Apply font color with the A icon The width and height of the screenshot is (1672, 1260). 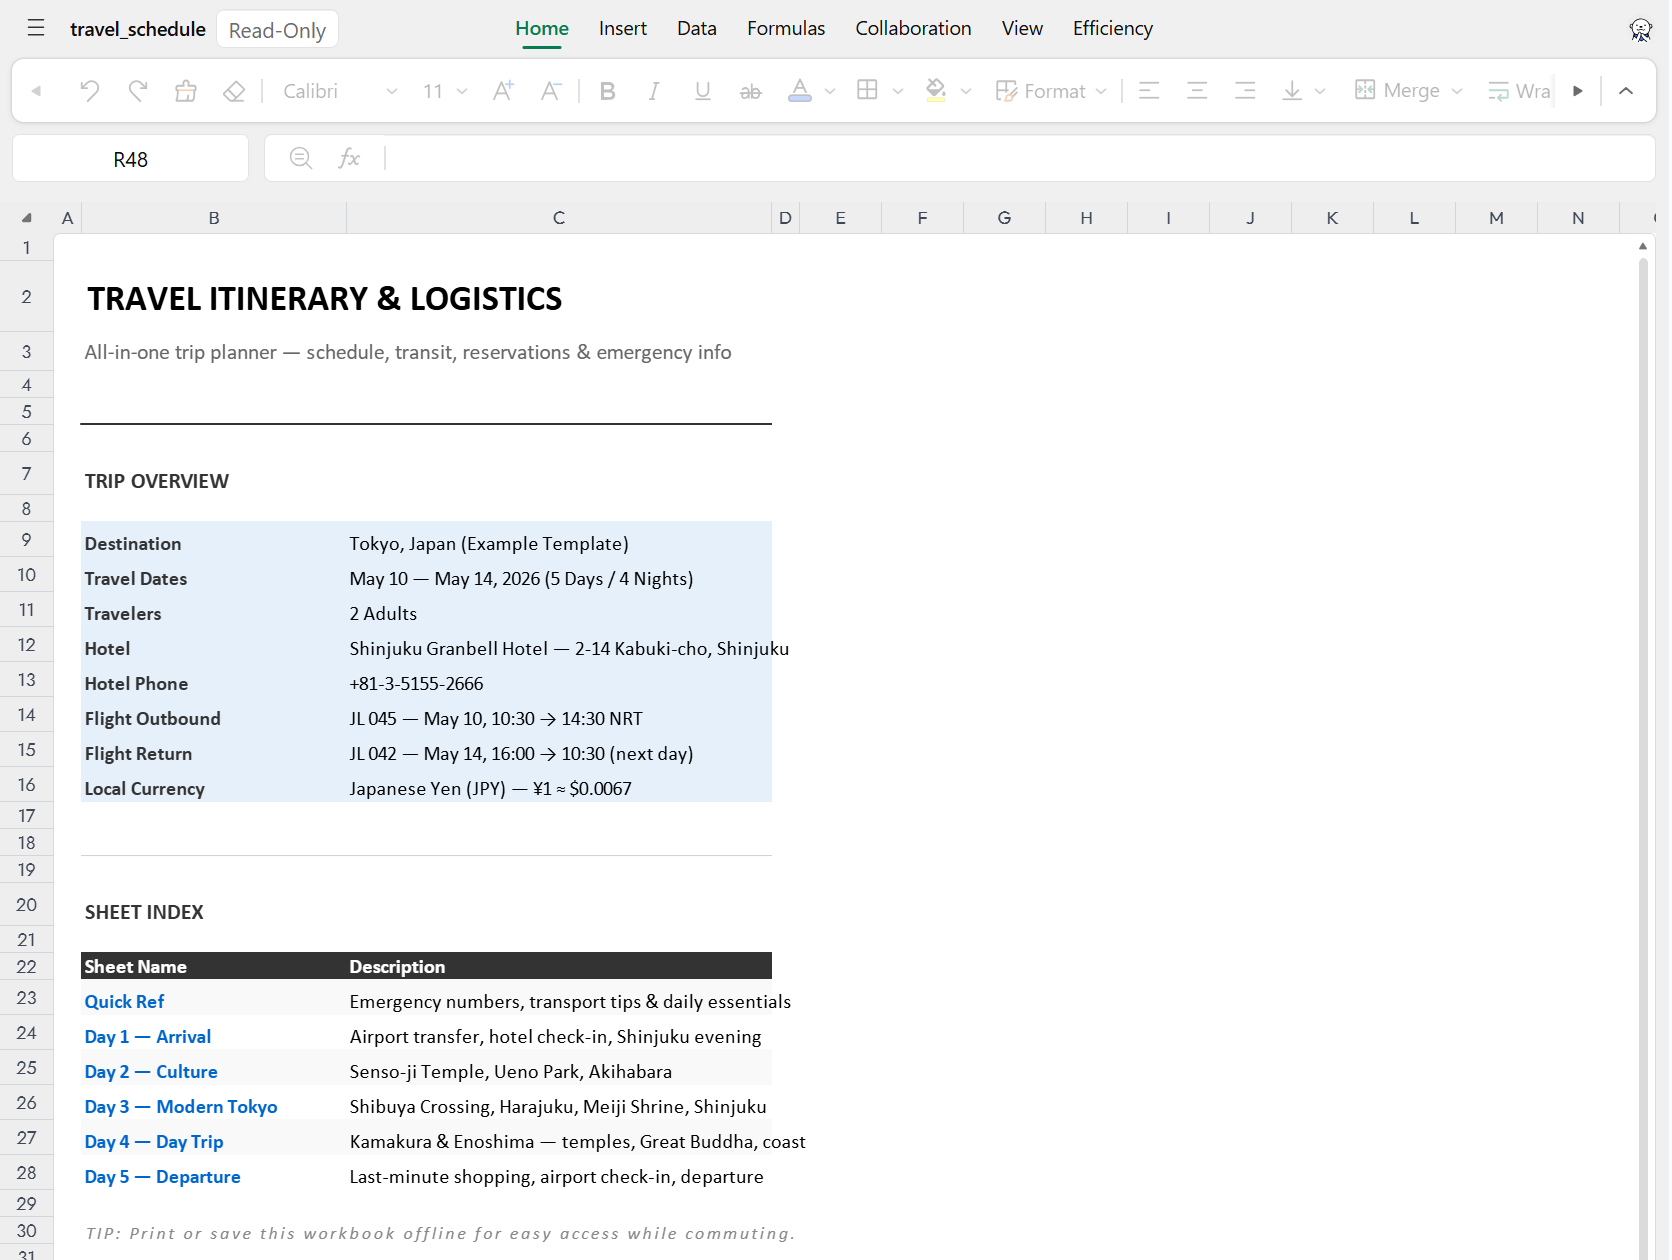(800, 91)
